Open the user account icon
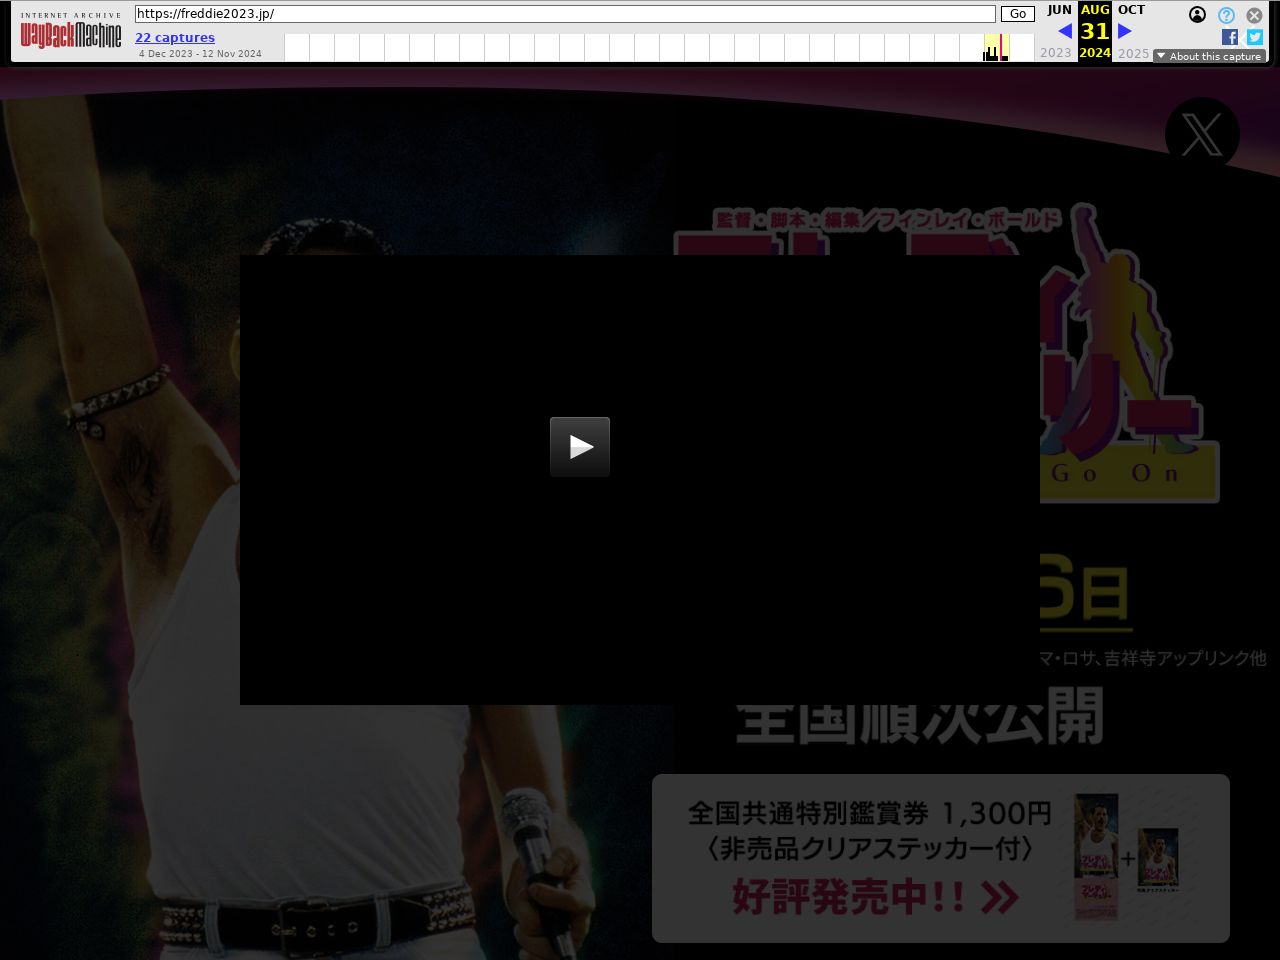1280x960 pixels. [x=1197, y=15]
